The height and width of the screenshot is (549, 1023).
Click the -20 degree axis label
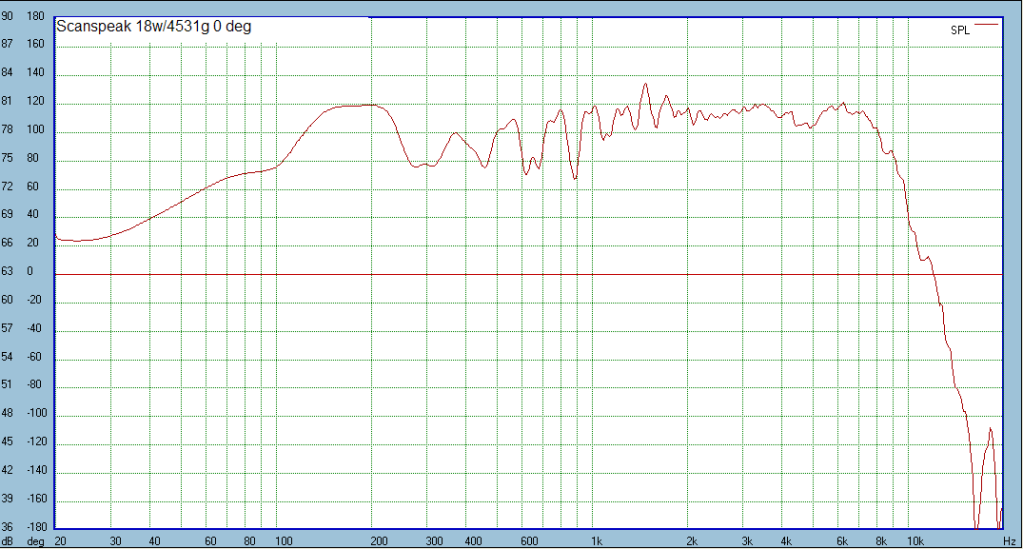(34, 300)
